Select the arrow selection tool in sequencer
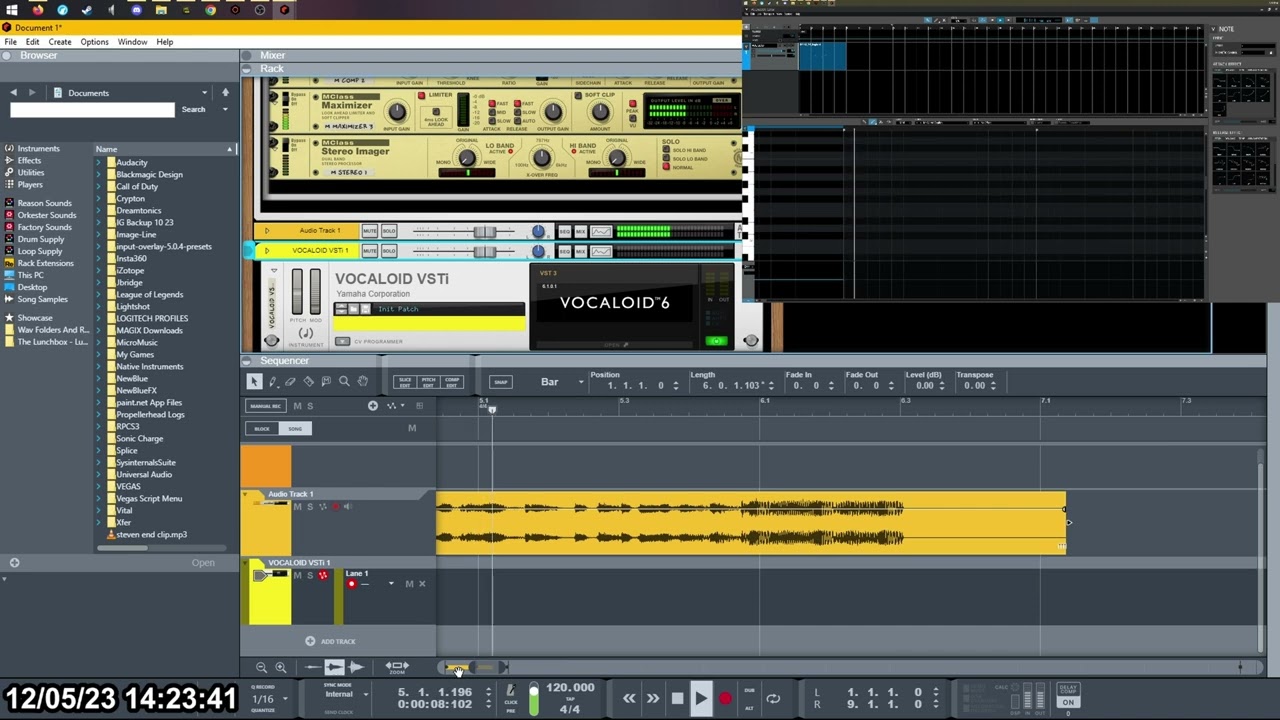Image resolution: width=1280 pixels, height=720 pixels. pyautogui.click(x=254, y=381)
